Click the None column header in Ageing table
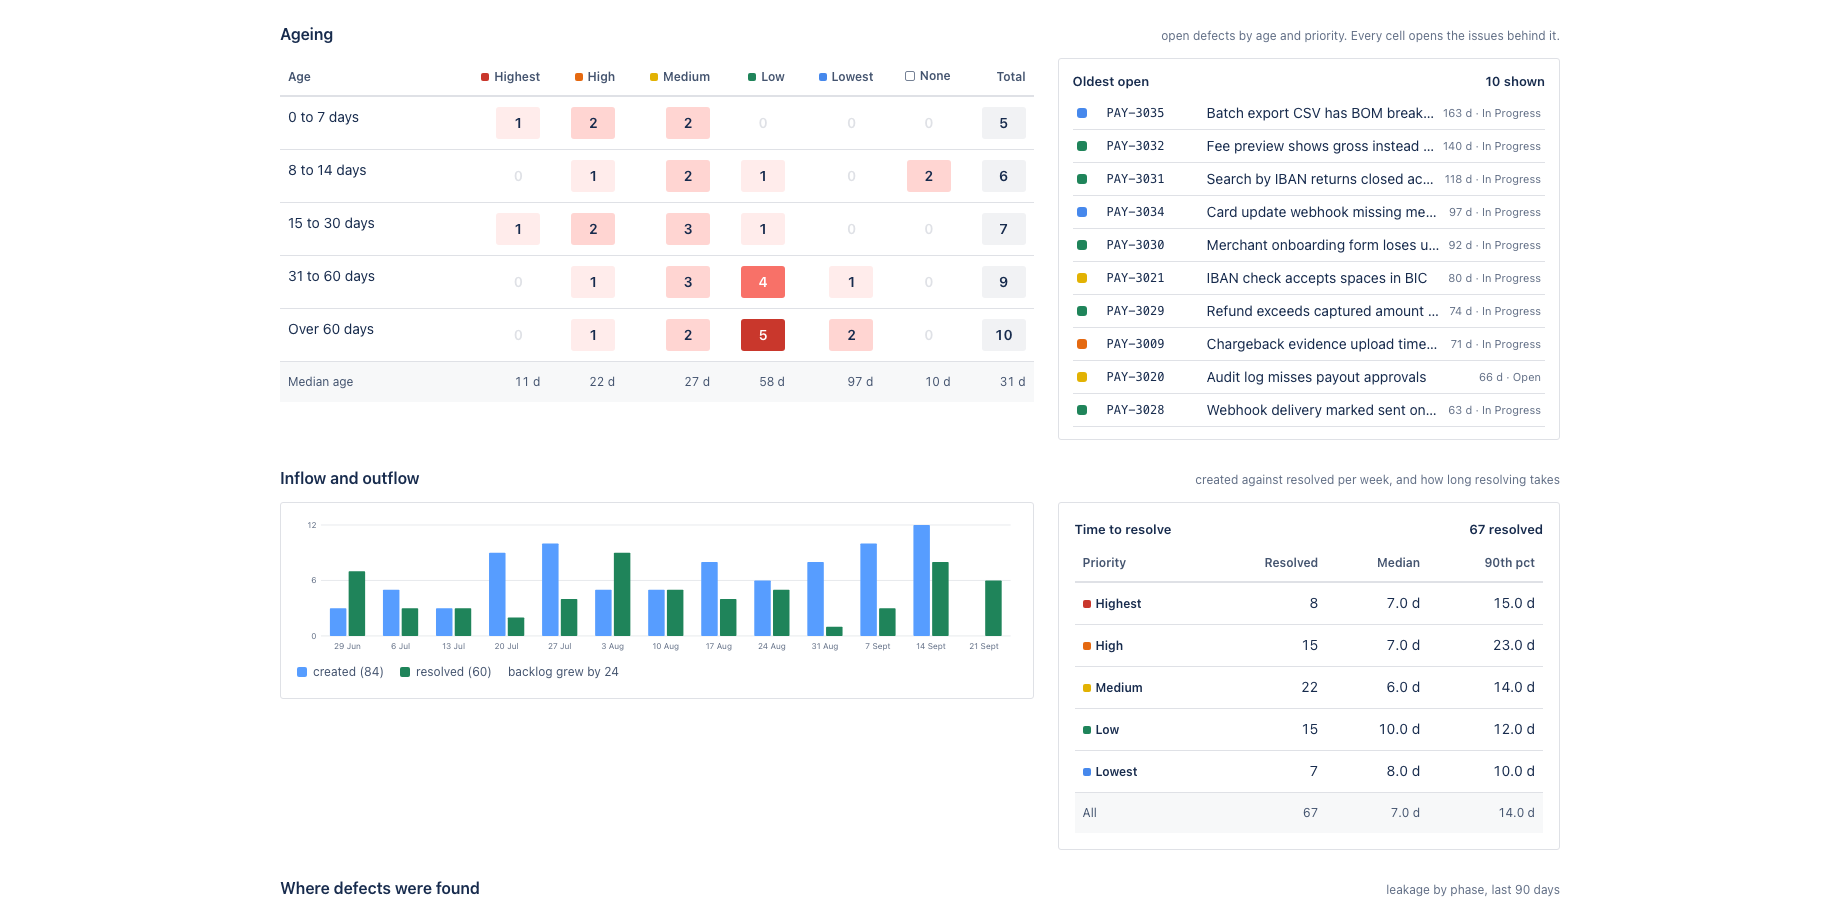 click(928, 76)
